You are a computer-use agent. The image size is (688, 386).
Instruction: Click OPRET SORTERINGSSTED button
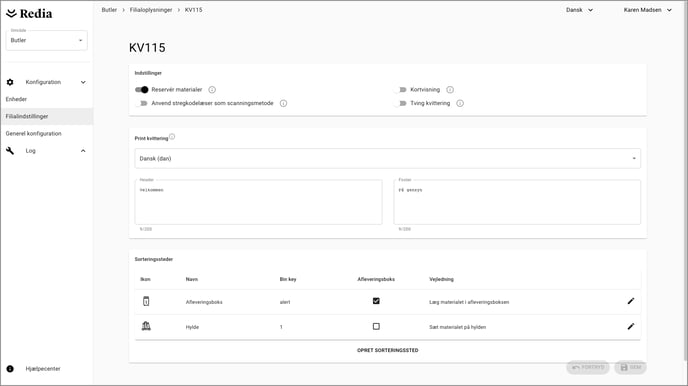click(x=387, y=350)
